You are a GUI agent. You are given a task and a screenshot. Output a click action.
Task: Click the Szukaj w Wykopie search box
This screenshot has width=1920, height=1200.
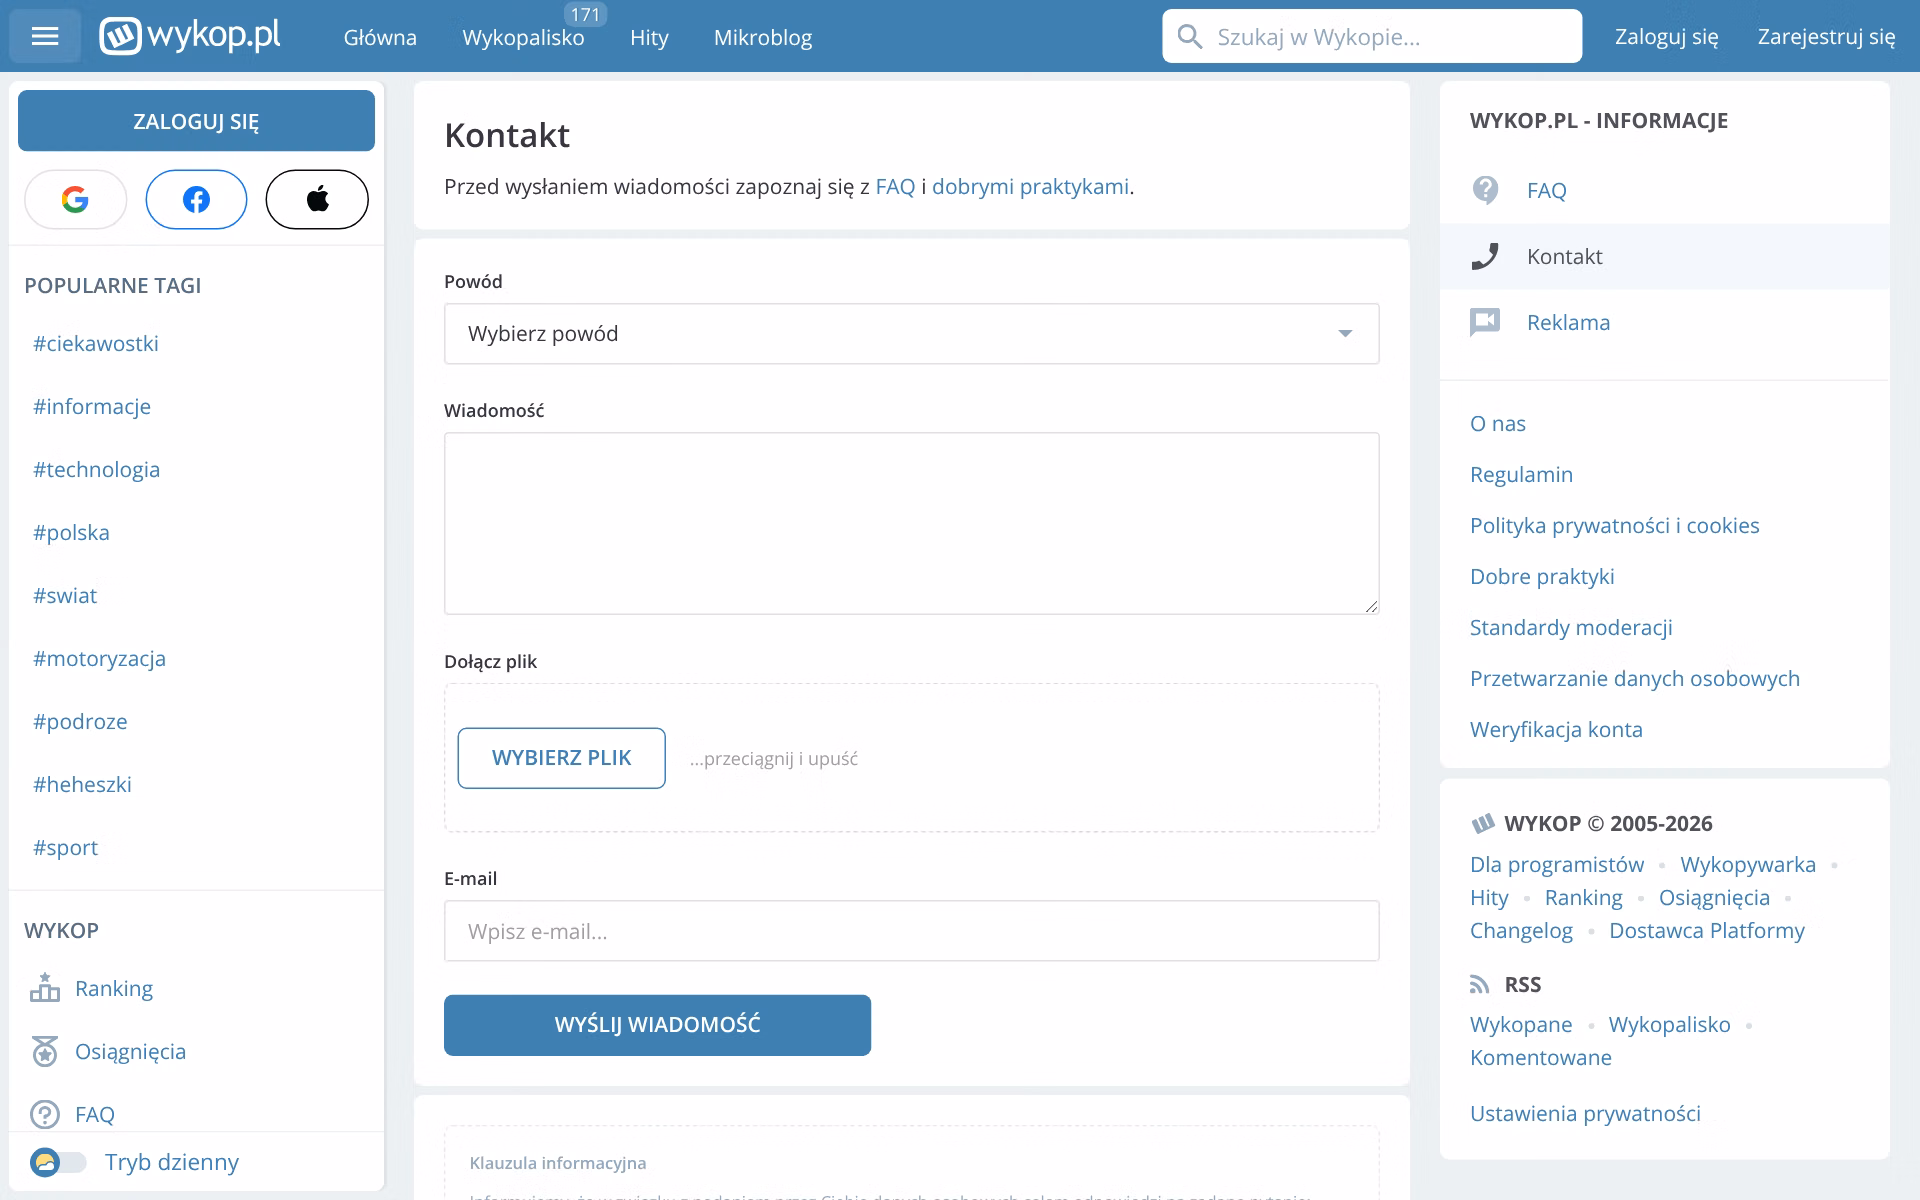(x=1372, y=36)
